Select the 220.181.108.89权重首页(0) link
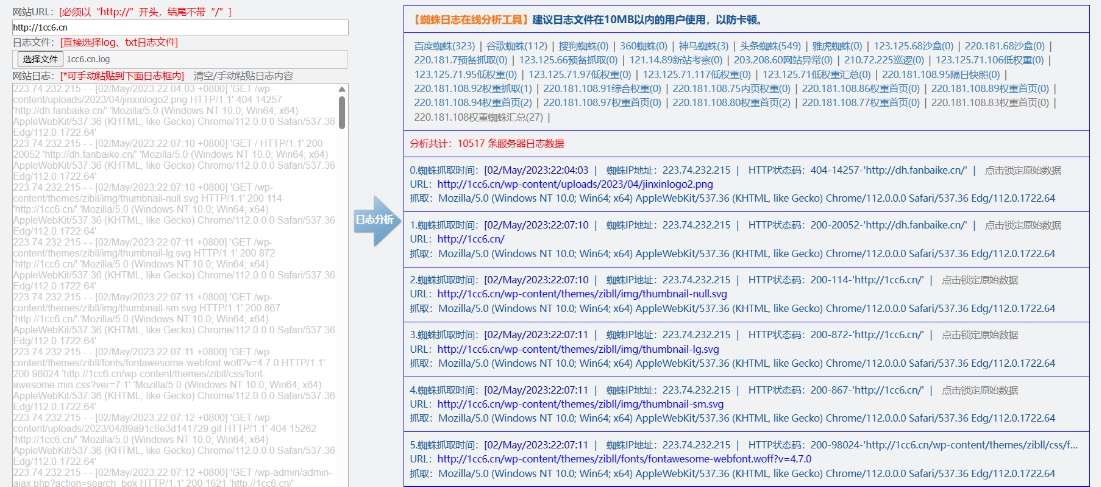This screenshot has height=487, width=1101. pos(990,88)
